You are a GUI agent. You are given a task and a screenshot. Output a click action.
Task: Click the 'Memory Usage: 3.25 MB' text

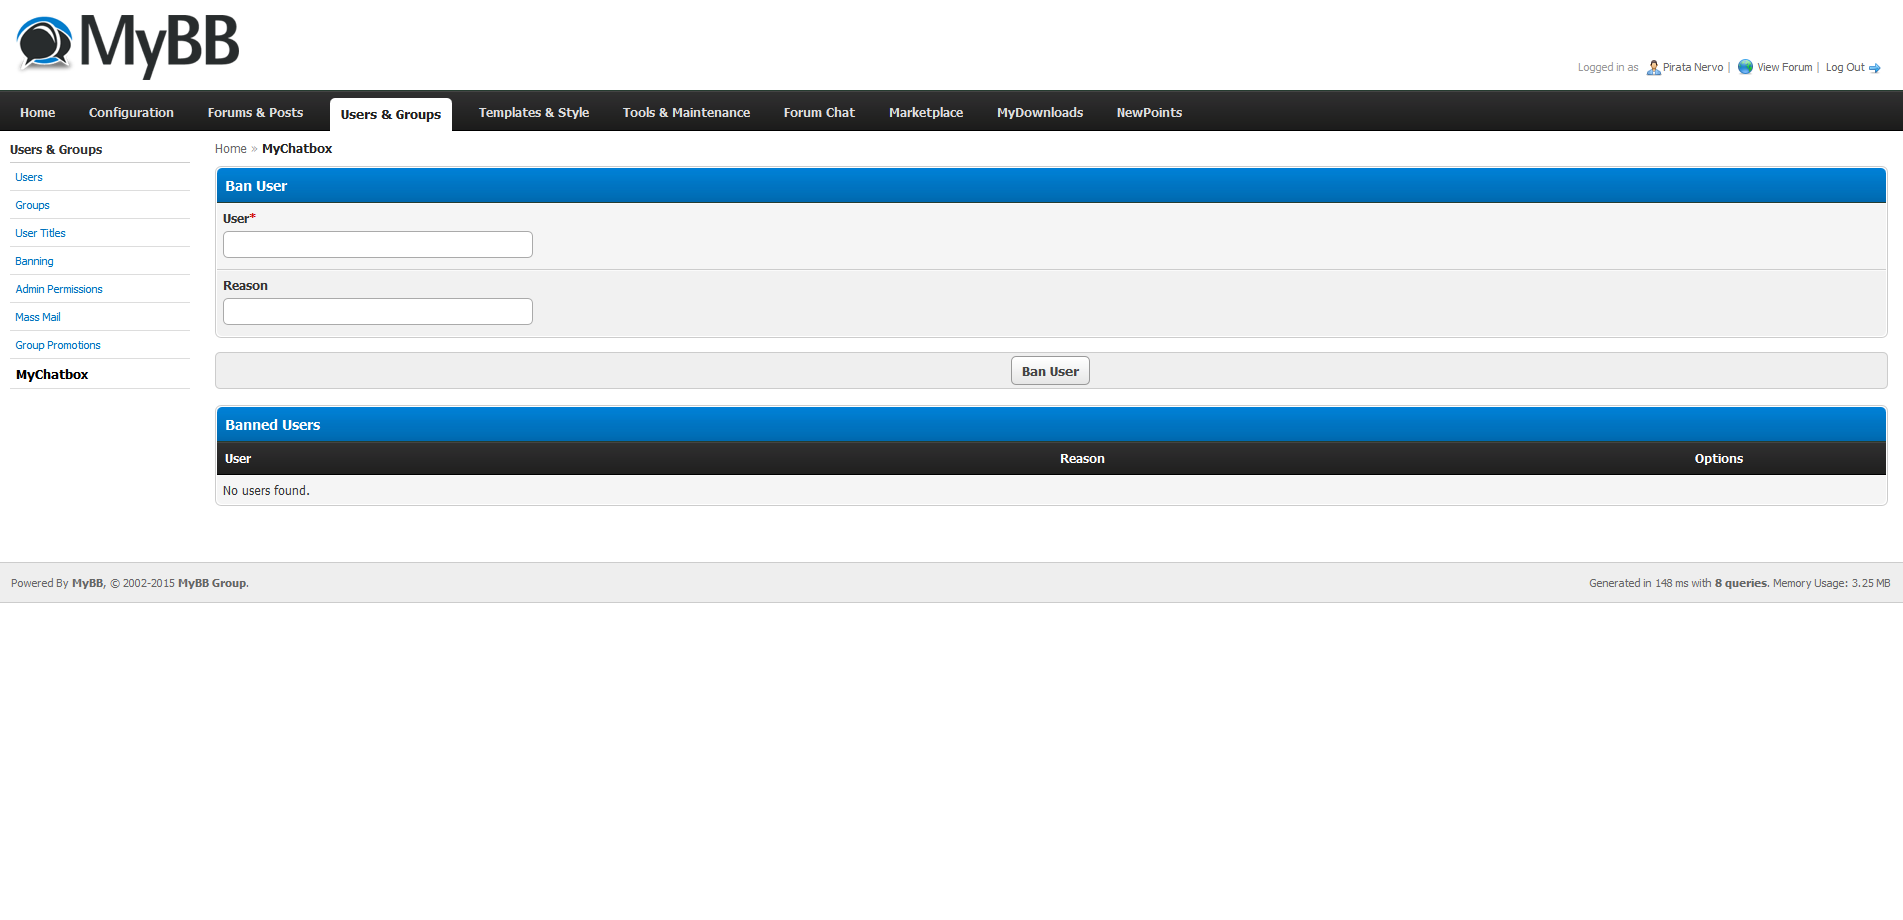(x=1832, y=583)
